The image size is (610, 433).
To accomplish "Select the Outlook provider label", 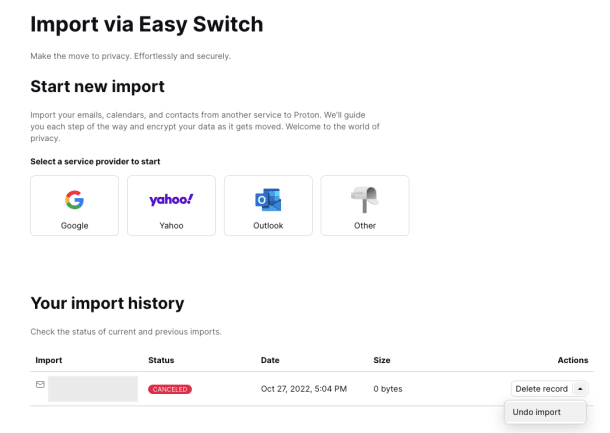I will [x=268, y=226].
